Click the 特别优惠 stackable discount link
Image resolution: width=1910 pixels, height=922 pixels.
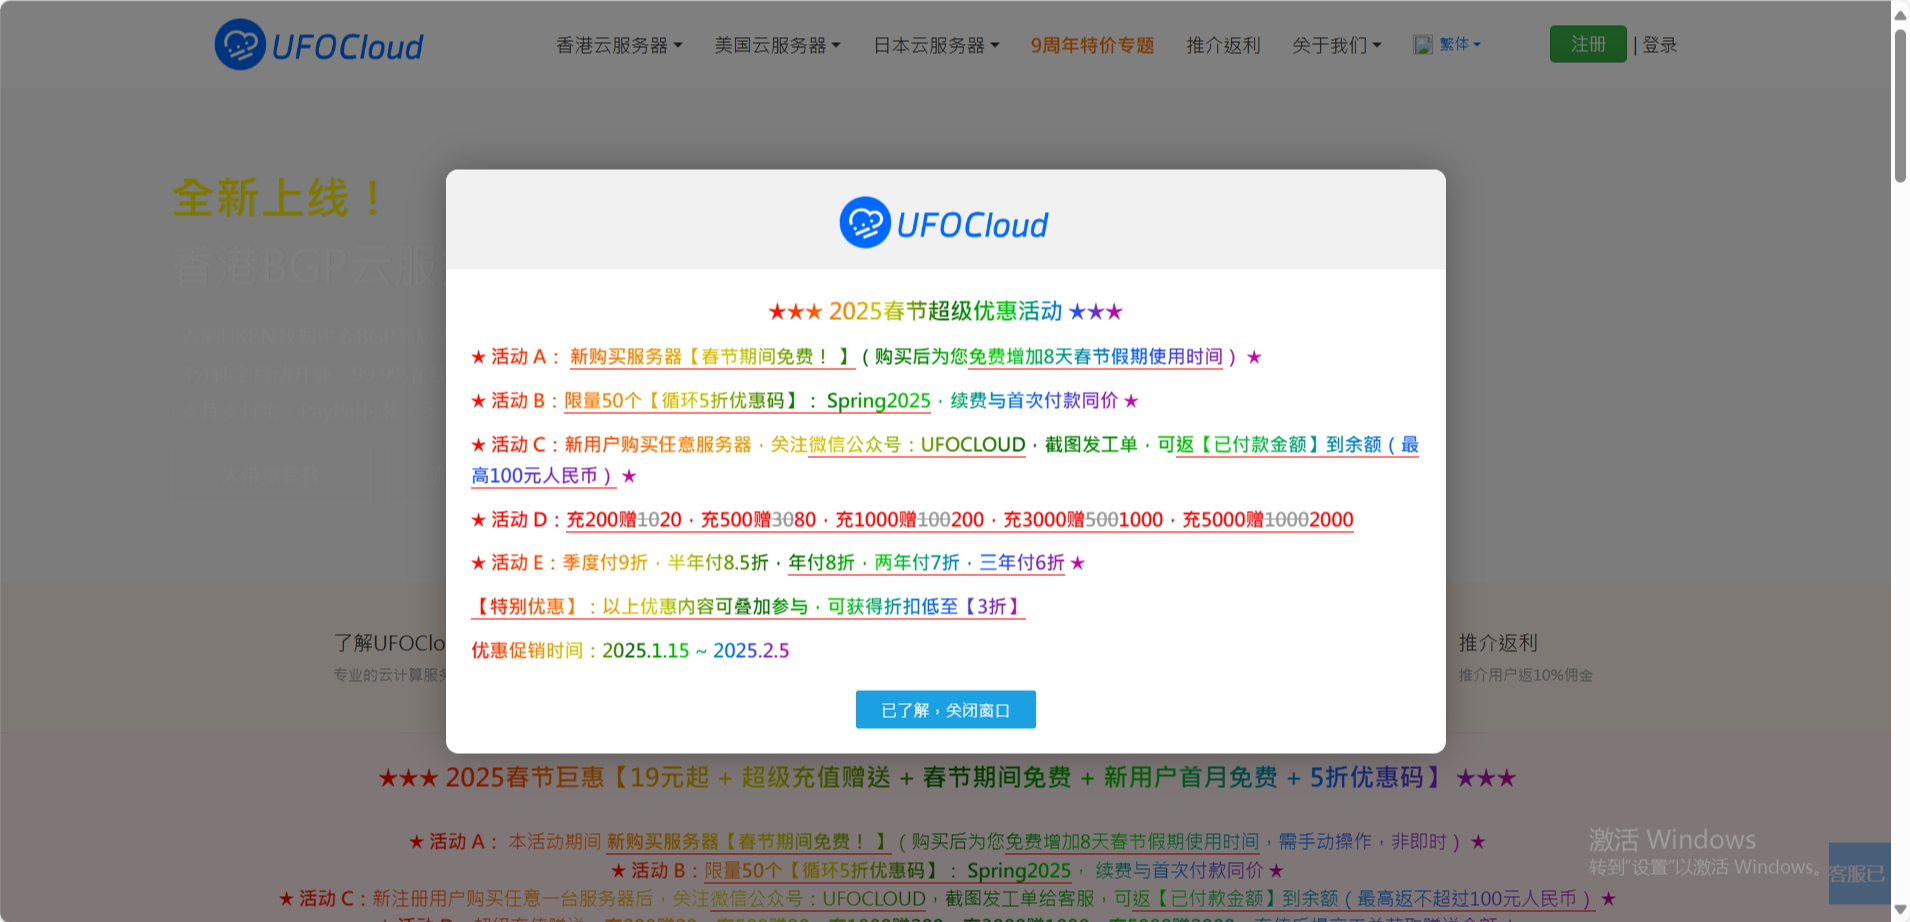point(747,606)
